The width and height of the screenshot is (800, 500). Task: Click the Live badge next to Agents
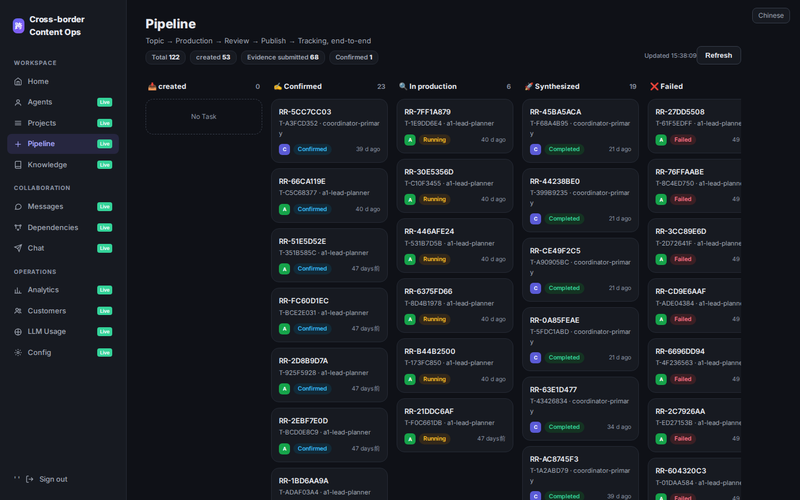click(x=105, y=102)
